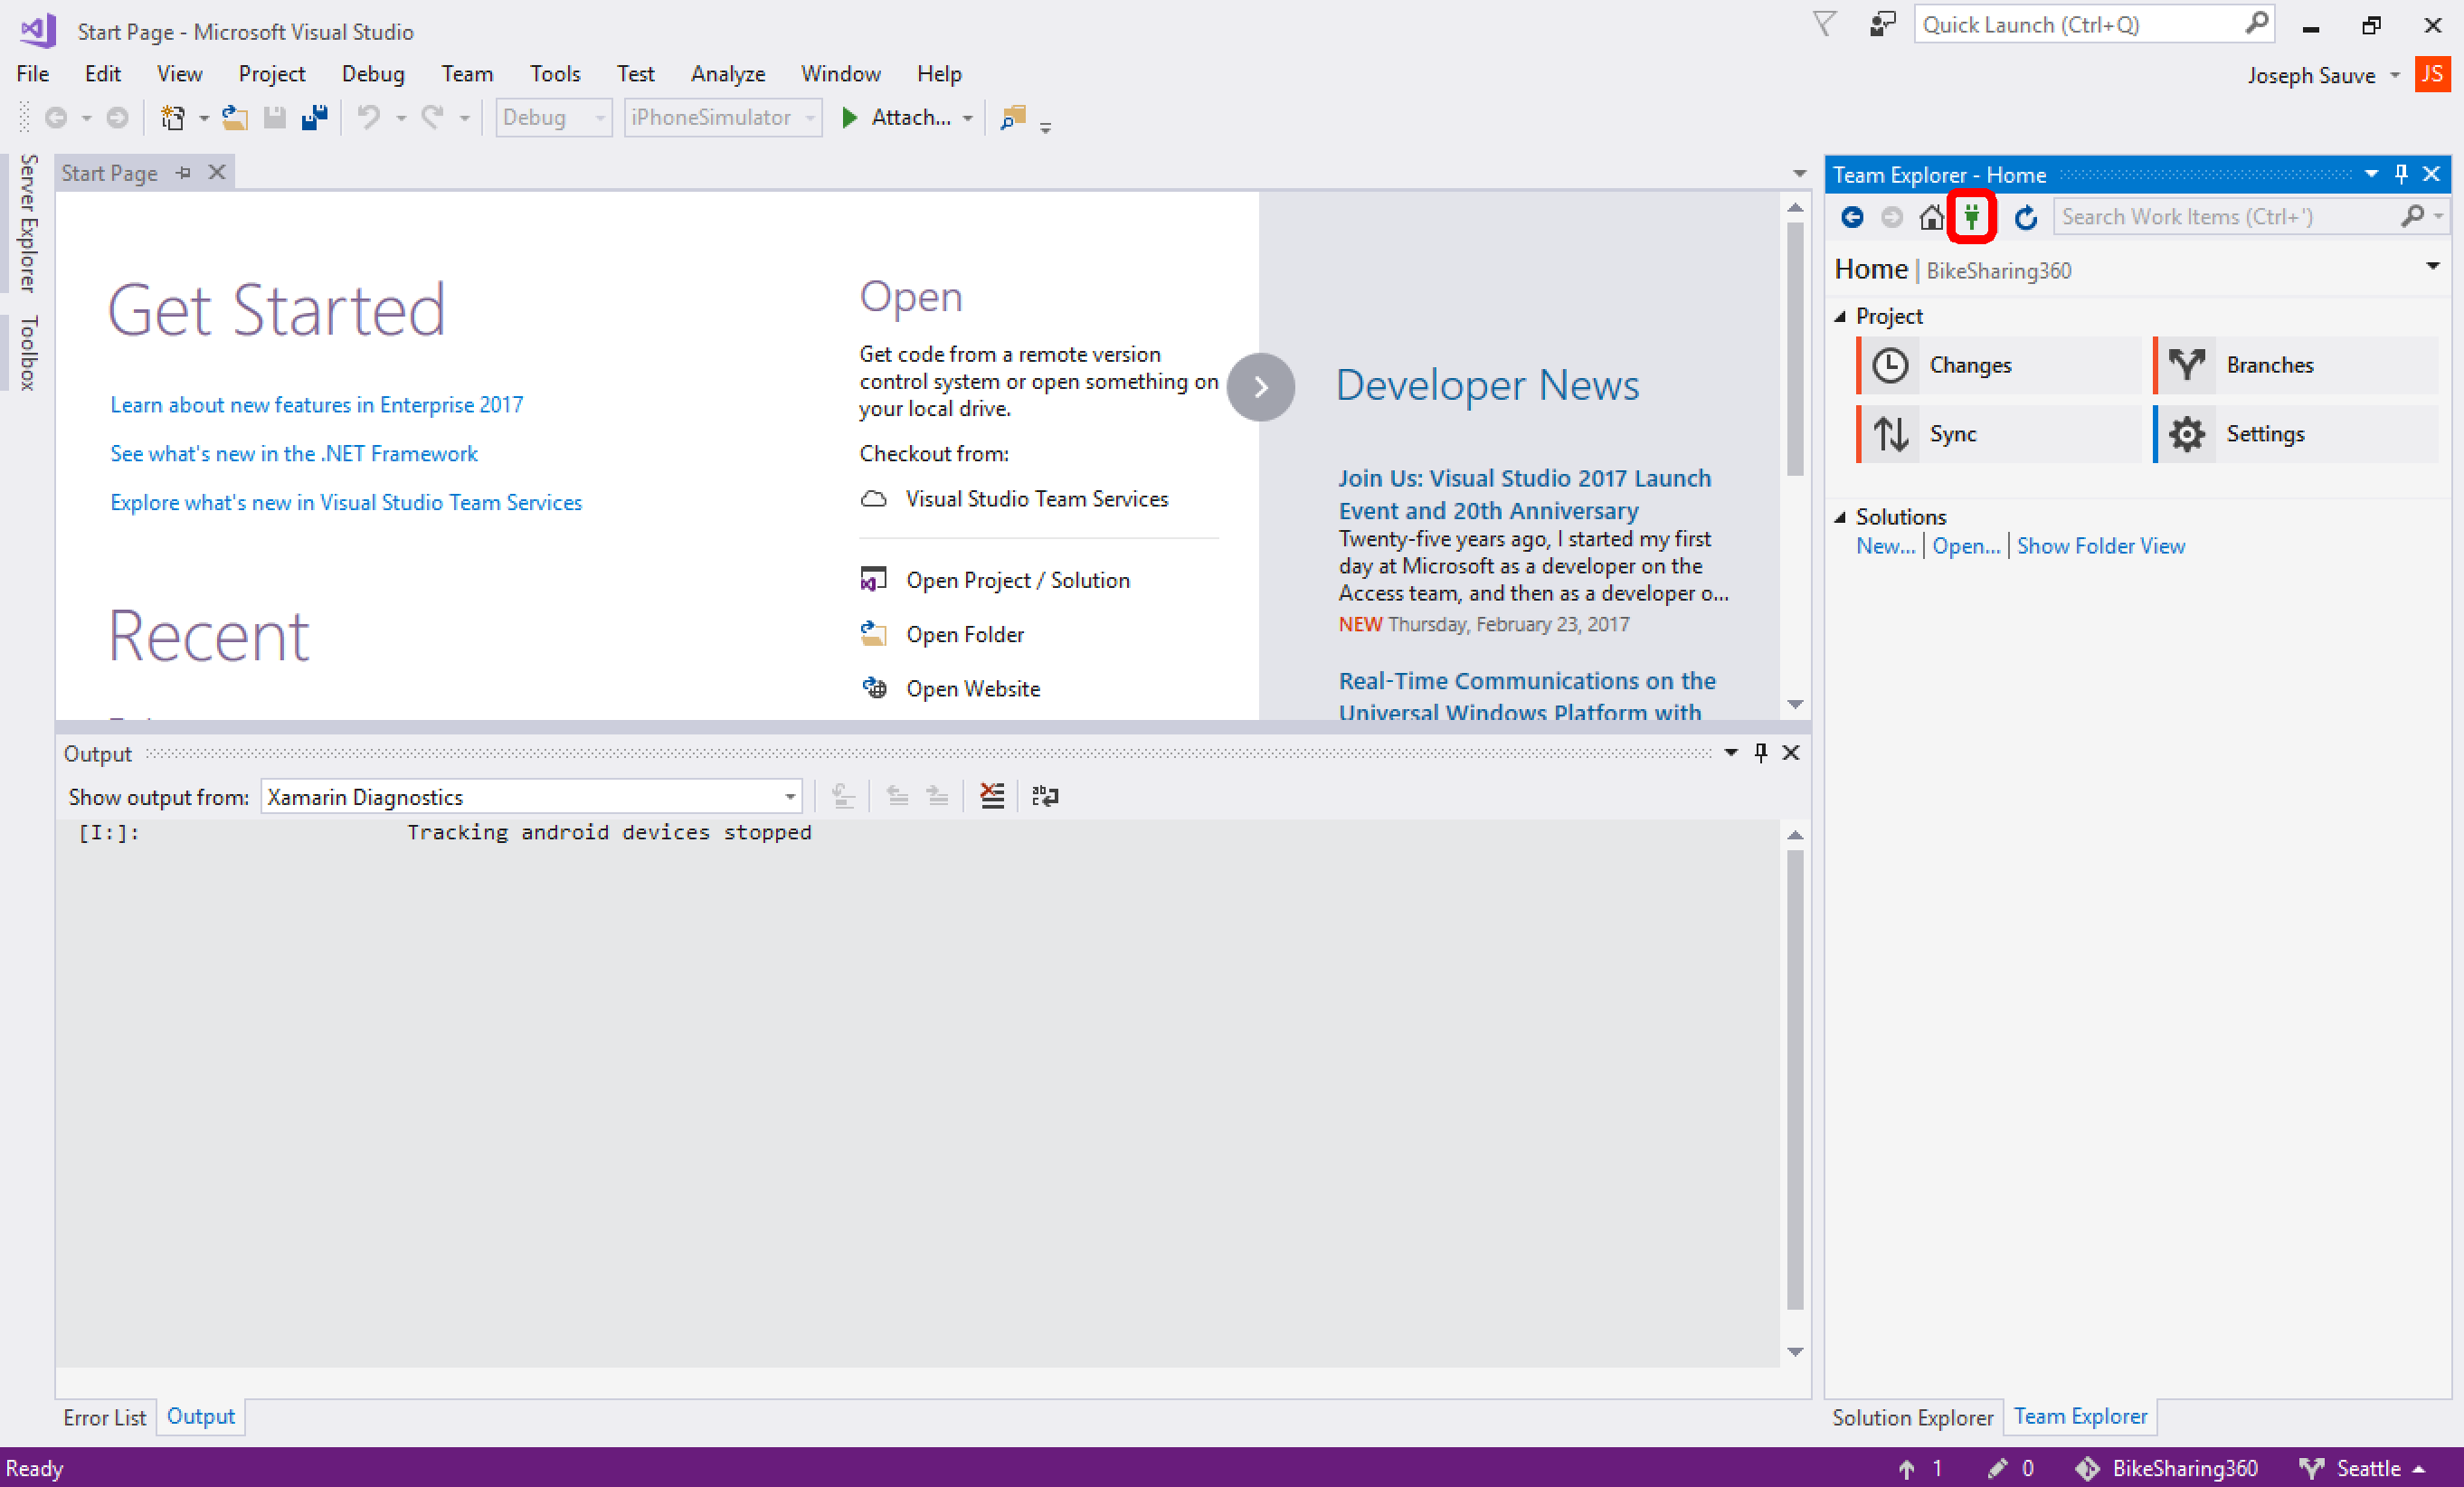
Task: Click Open Website on Start Page
Action: coord(972,689)
